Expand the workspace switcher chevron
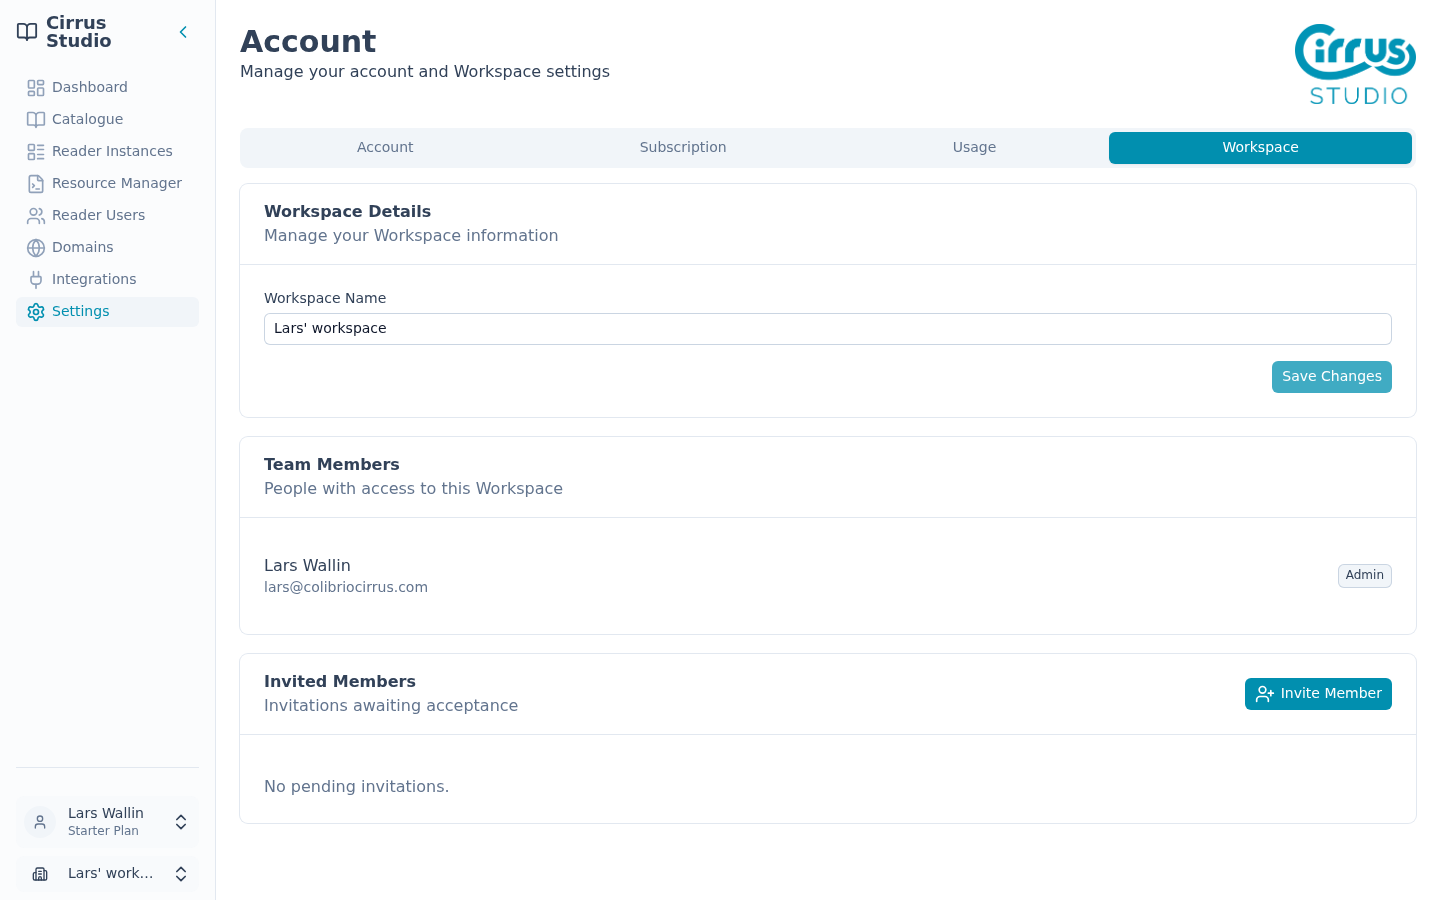The image size is (1440, 900). 181,874
